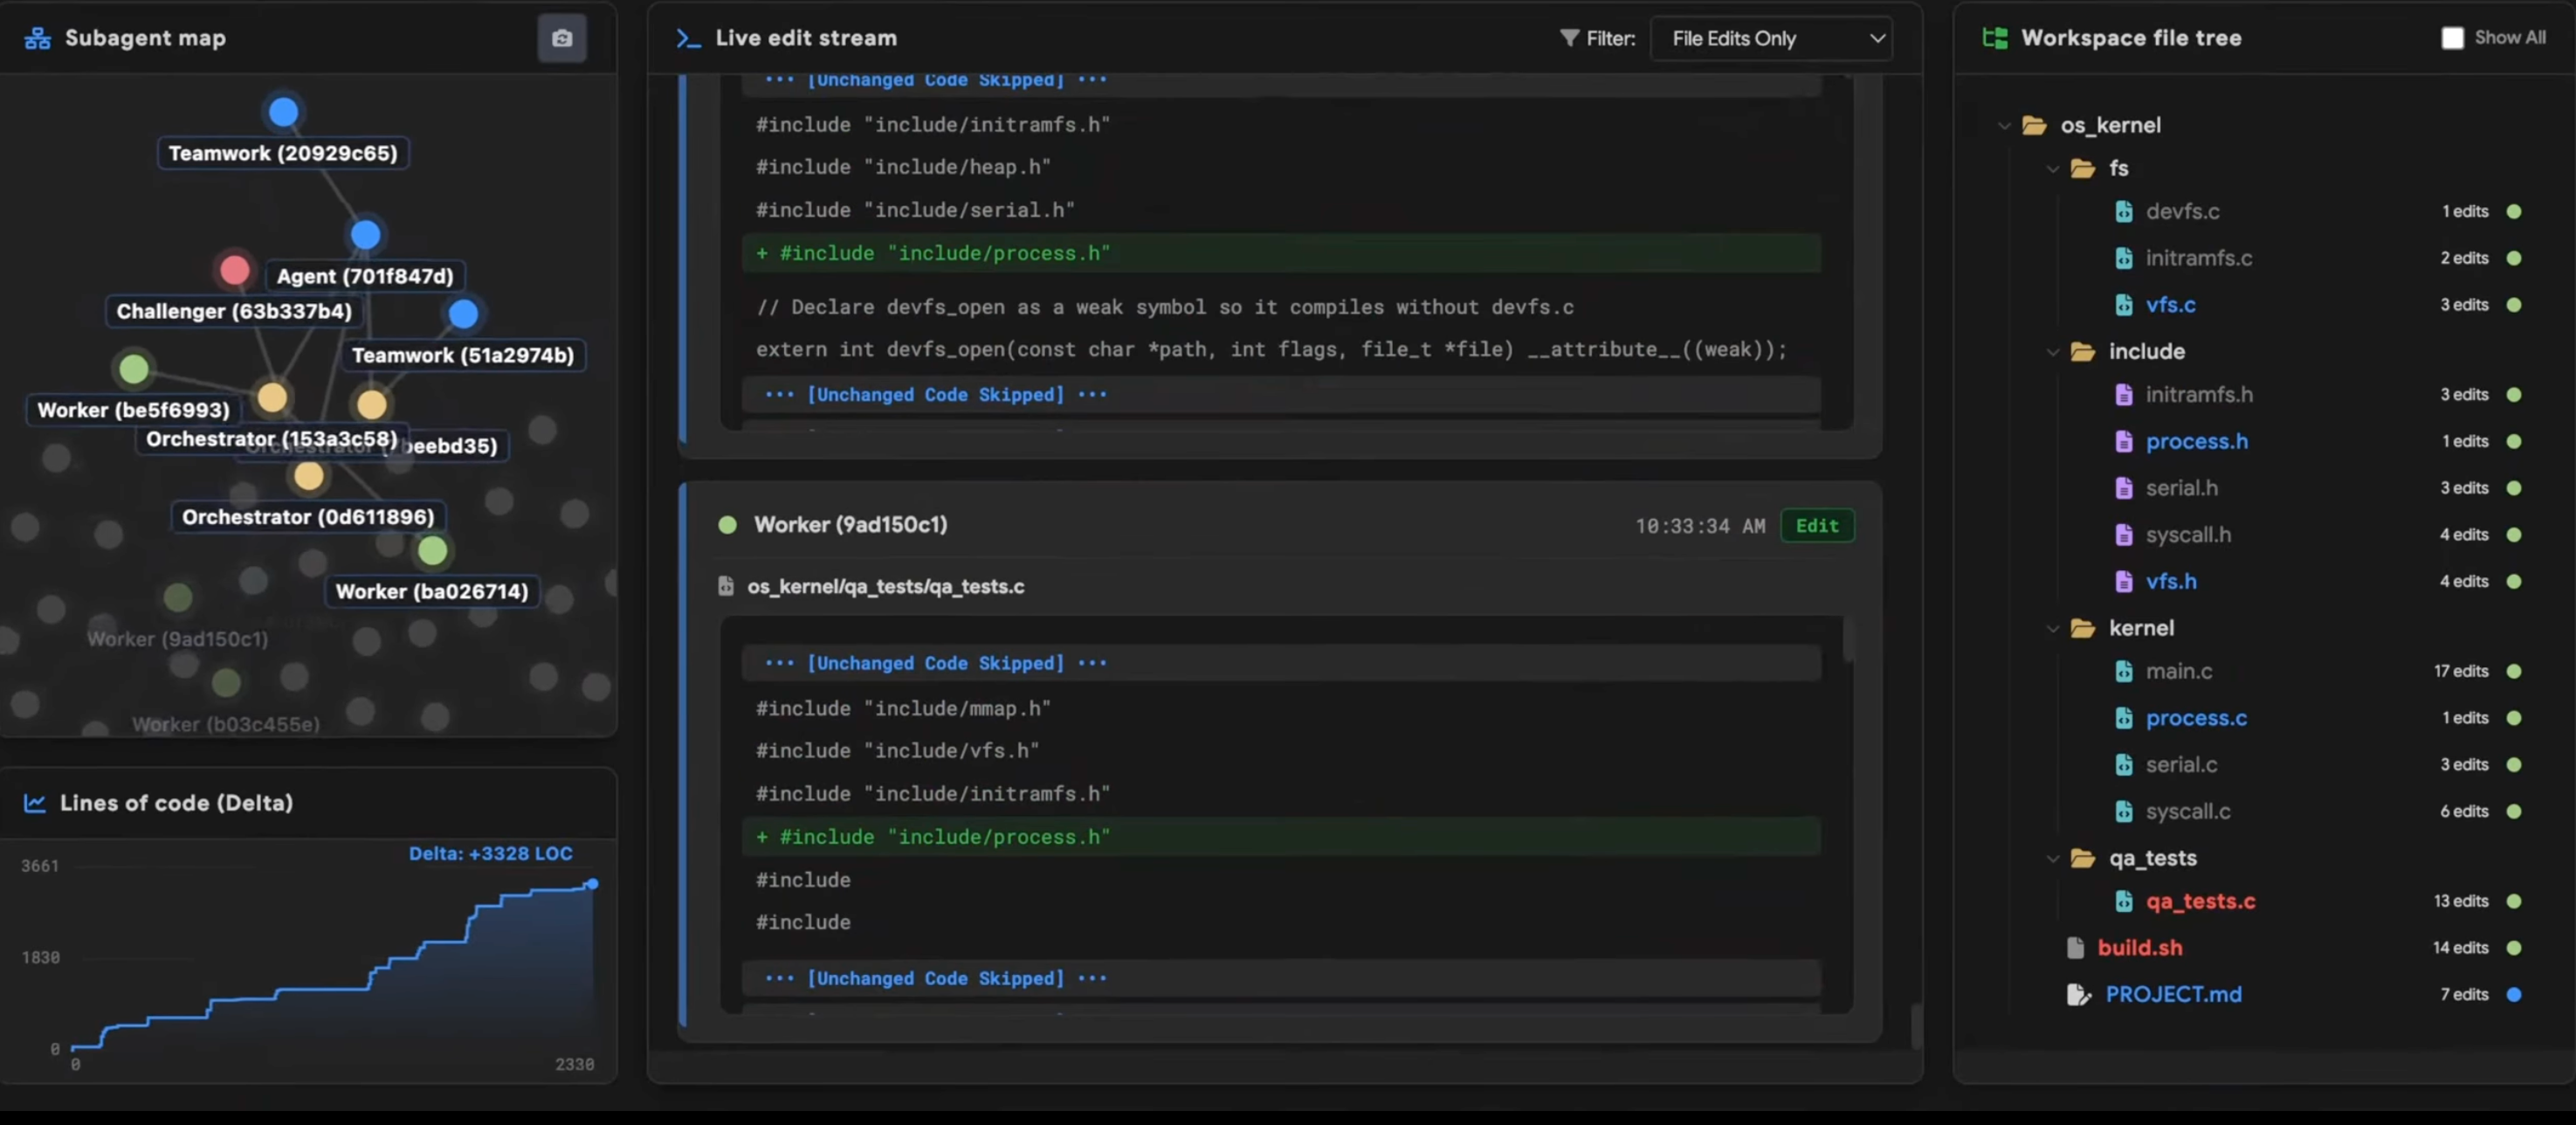Select the Orchestrator (153a3c58) node label
The height and width of the screenshot is (1125, 2576).
[271, 439]
